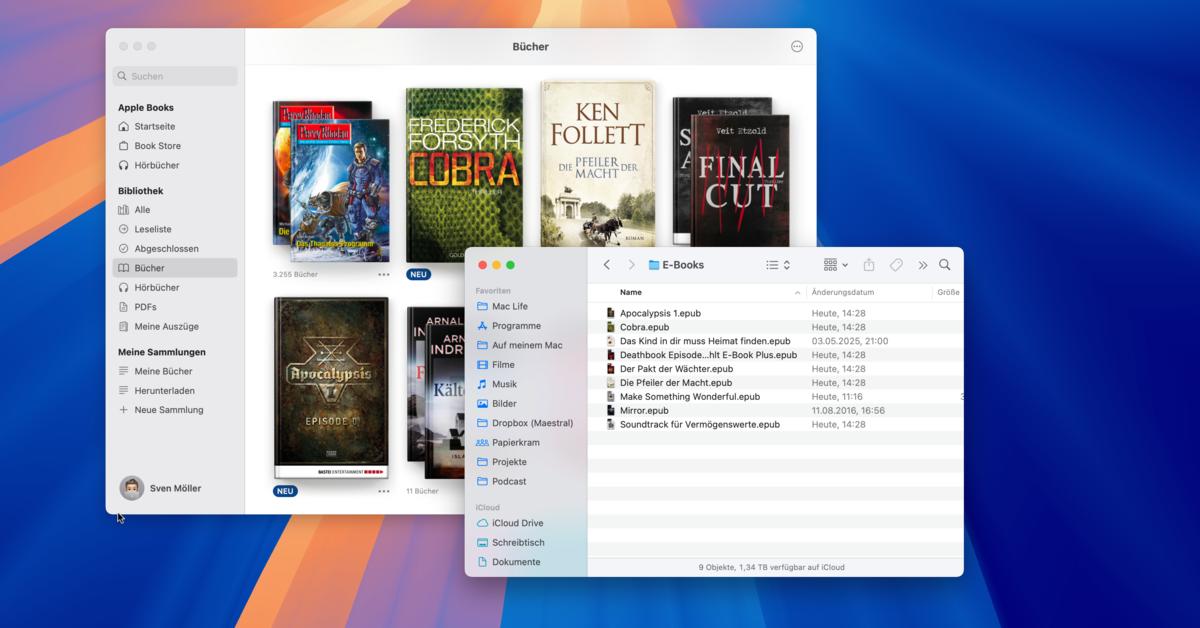Open Dokumente in Finder sidebar
The width and height of the screenshot is (1200, 628).
pyautogui.click(x=516, y=562)
